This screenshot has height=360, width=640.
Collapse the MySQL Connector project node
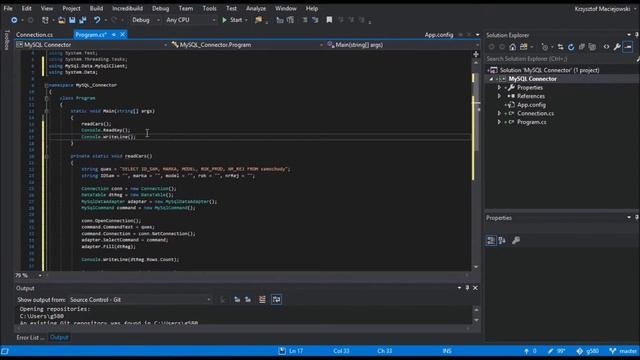click(491, 79)
